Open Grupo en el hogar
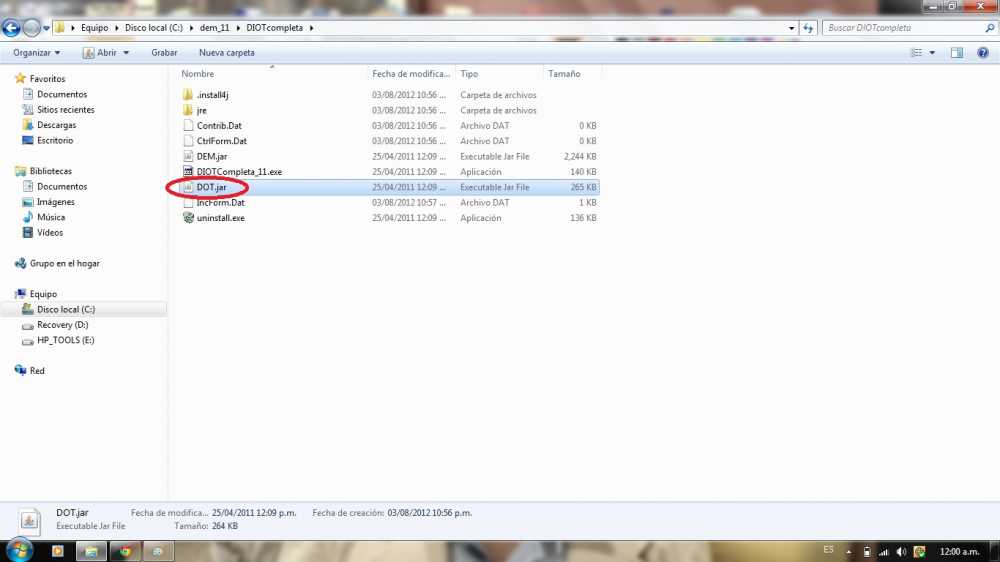The image size is (1000, 562). point(64,263)
